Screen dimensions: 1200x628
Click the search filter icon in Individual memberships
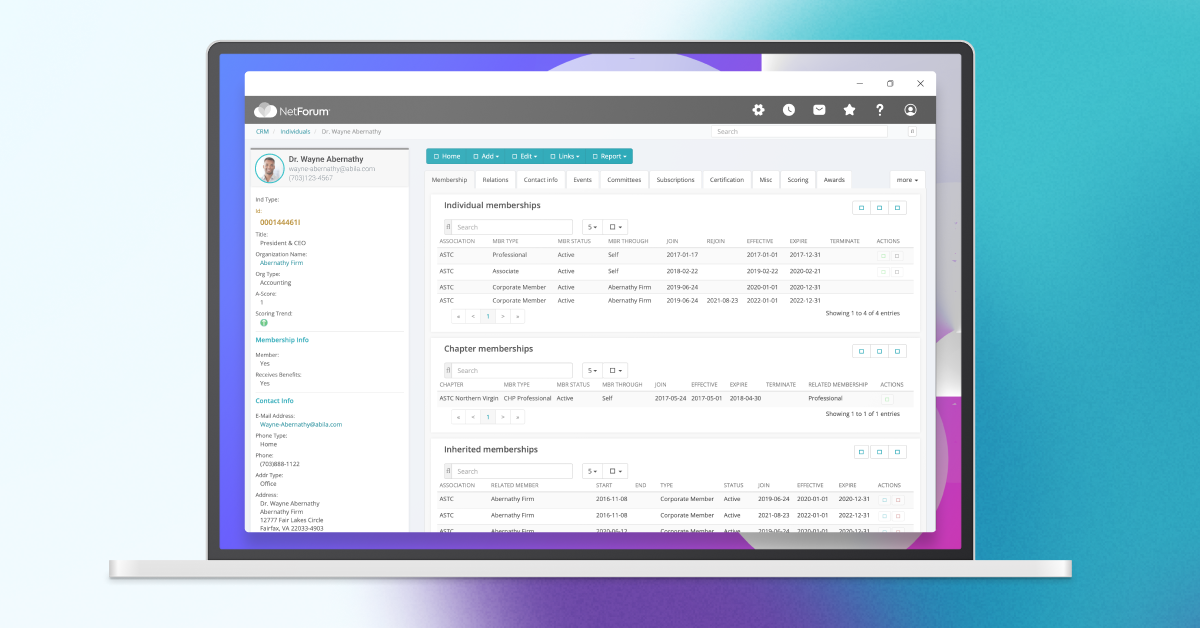447,226
